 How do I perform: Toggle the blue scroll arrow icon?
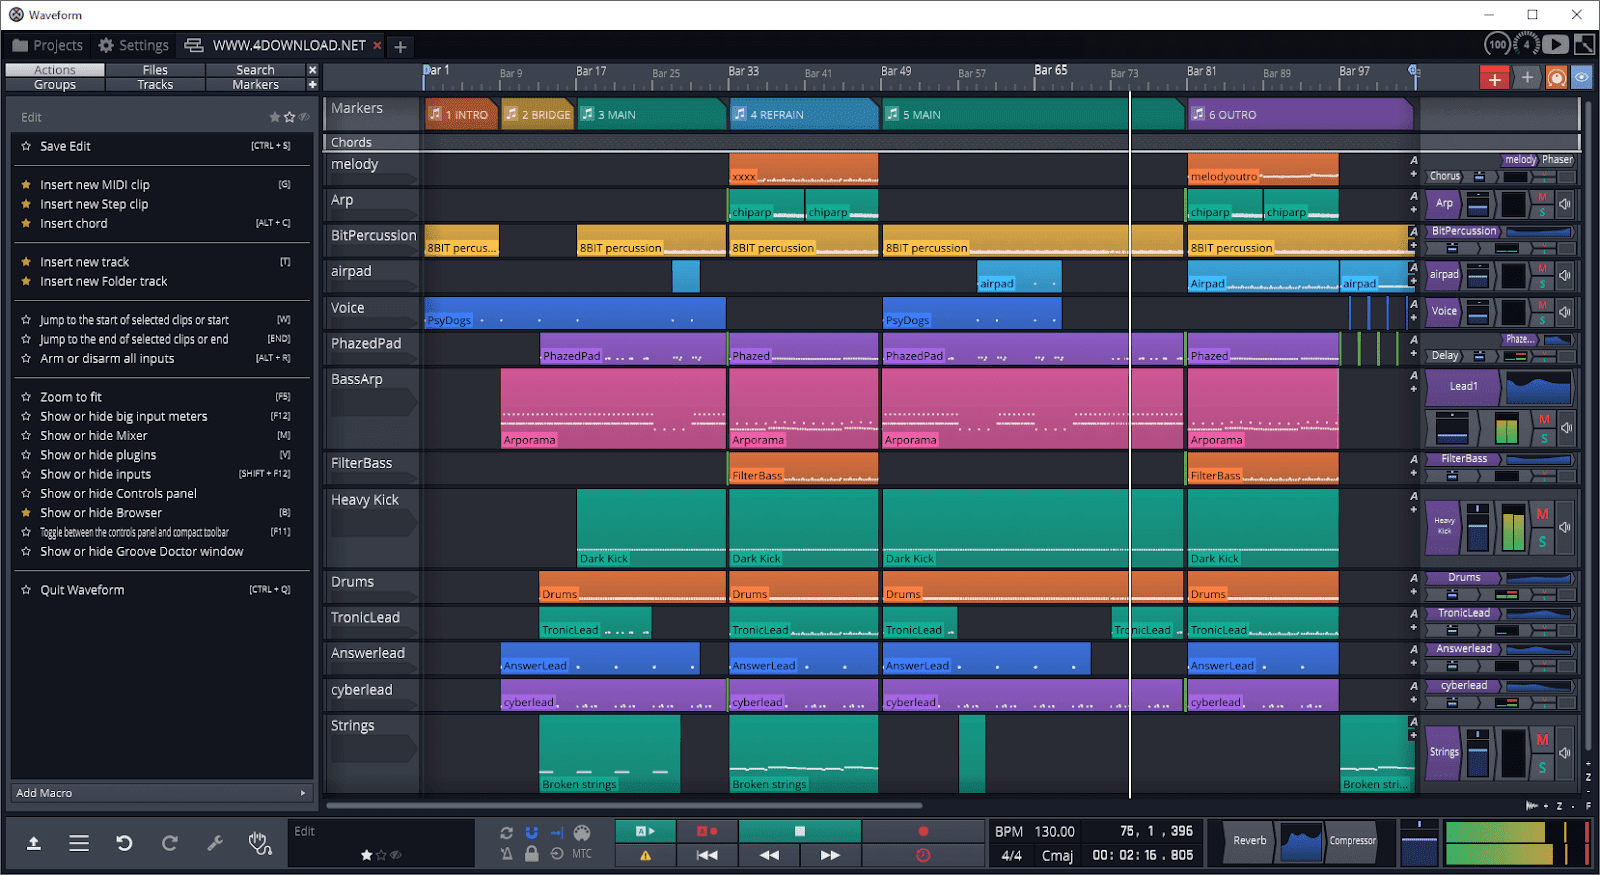click(557, 832)
